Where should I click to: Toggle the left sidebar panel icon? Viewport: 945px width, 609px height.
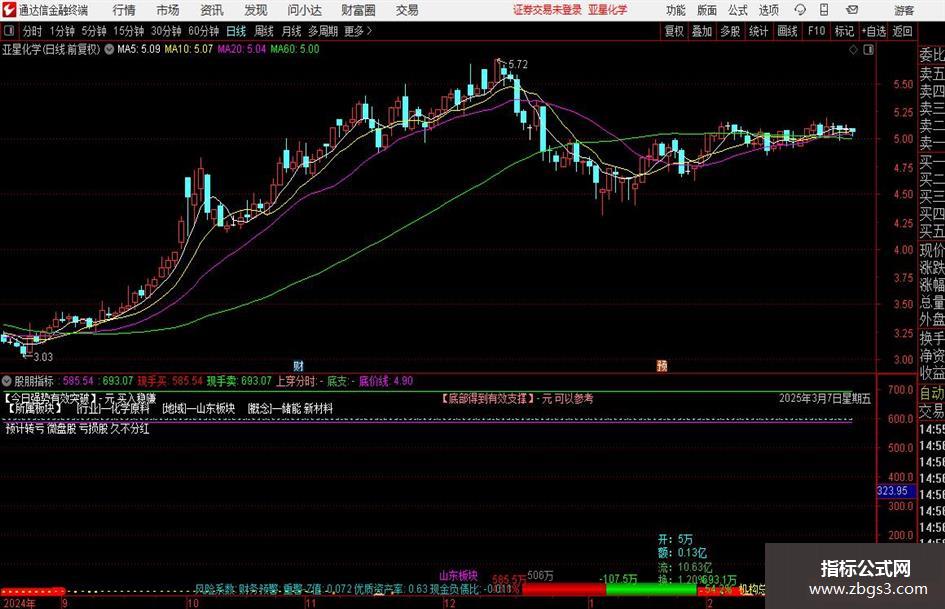pos(9,31)
